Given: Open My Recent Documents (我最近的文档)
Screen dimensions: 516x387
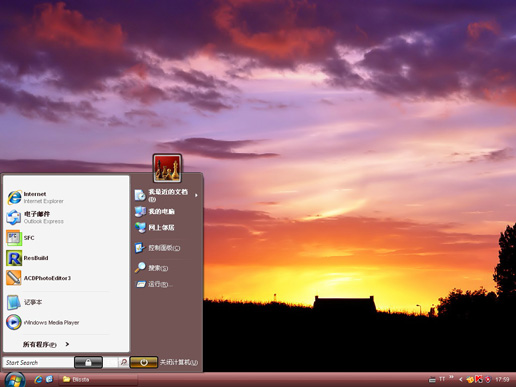Looking at the screenshot, I should click(162, 195).
